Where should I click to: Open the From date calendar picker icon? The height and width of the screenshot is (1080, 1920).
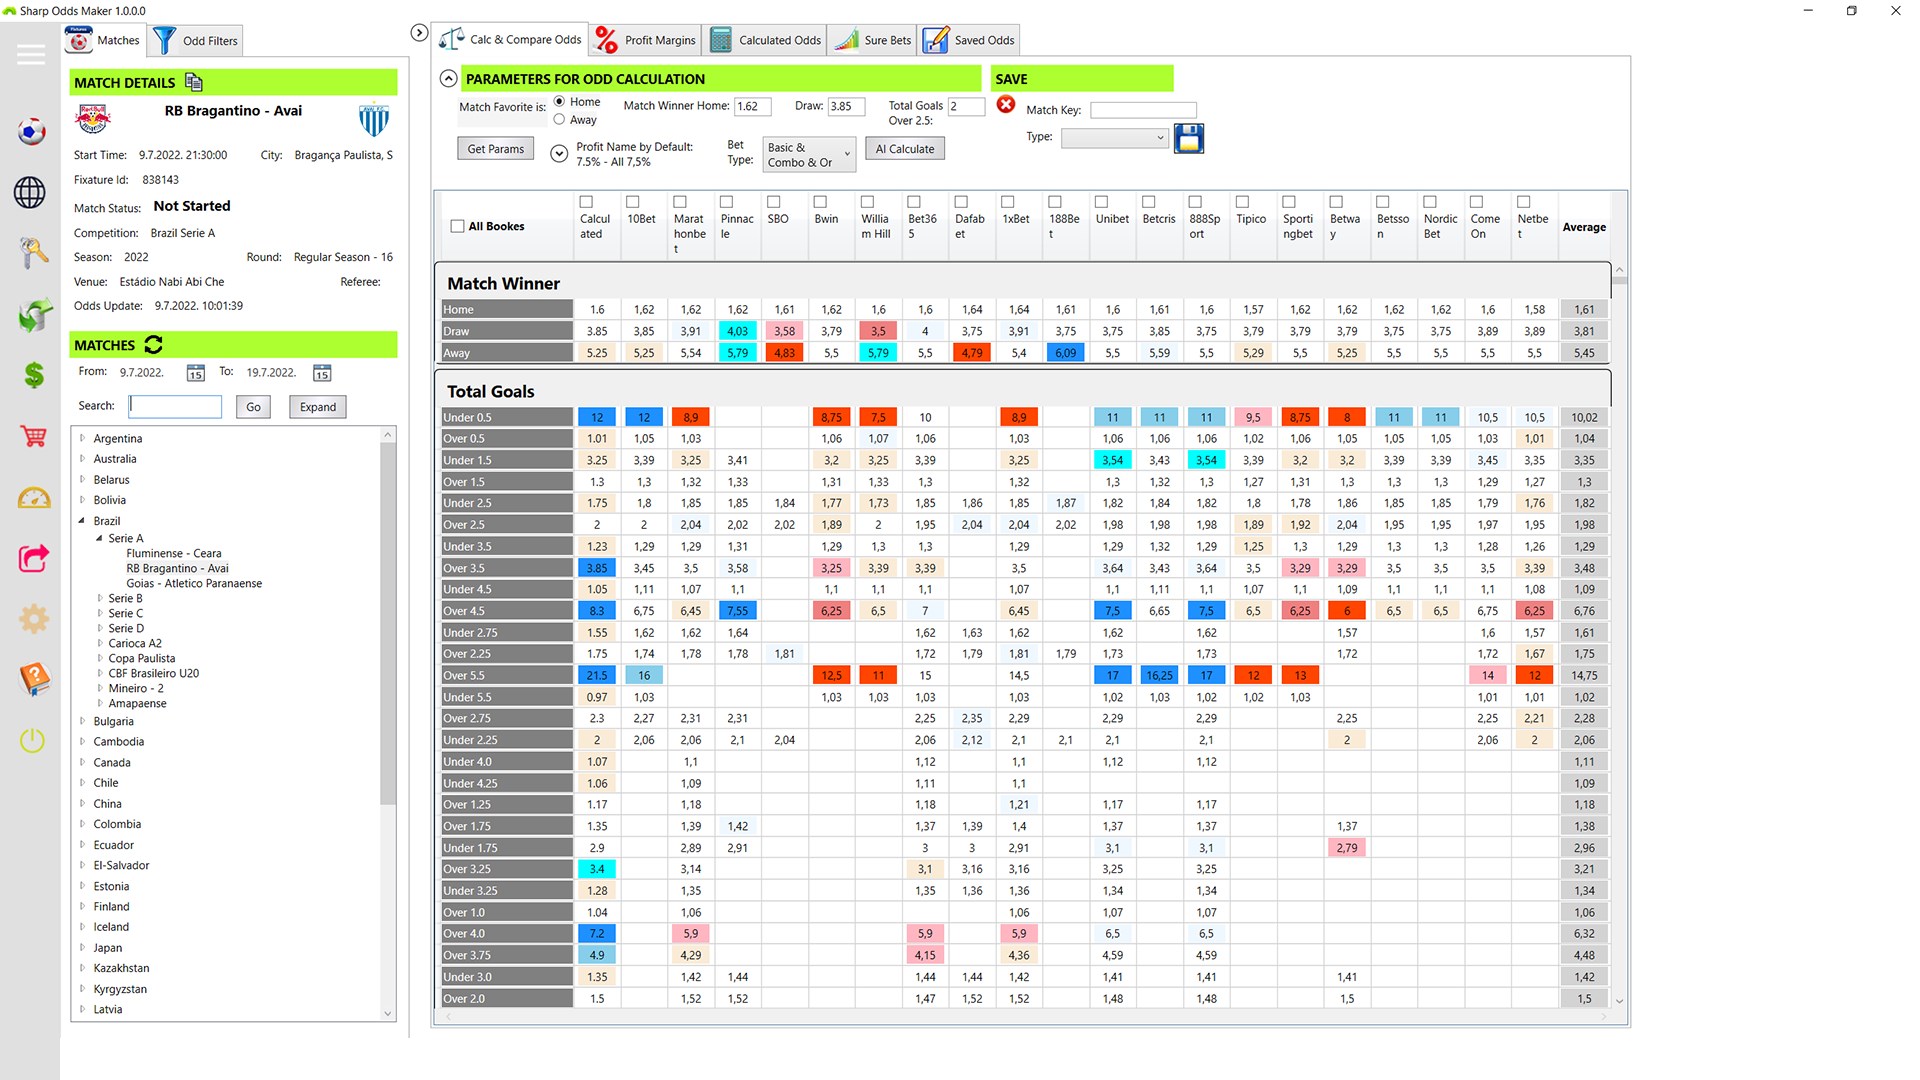(196, 373)
